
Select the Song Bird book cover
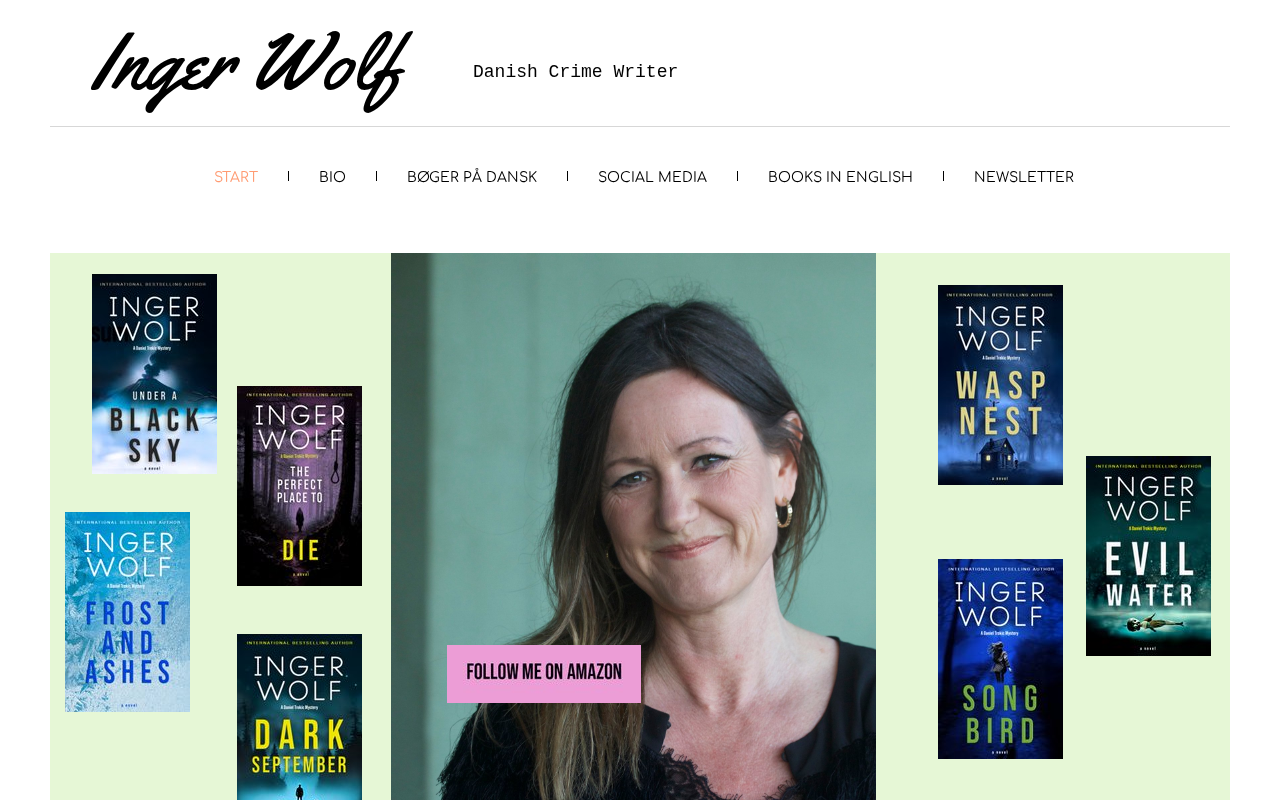[1000, 659]
